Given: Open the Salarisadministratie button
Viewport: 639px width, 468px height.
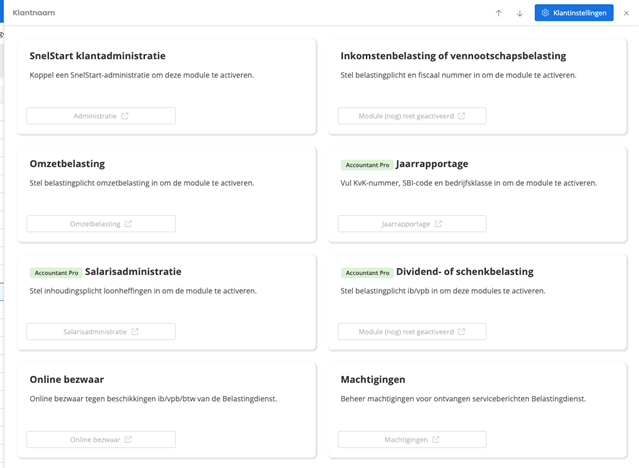Looking at the screenshot, I should [x=101, y=332].
